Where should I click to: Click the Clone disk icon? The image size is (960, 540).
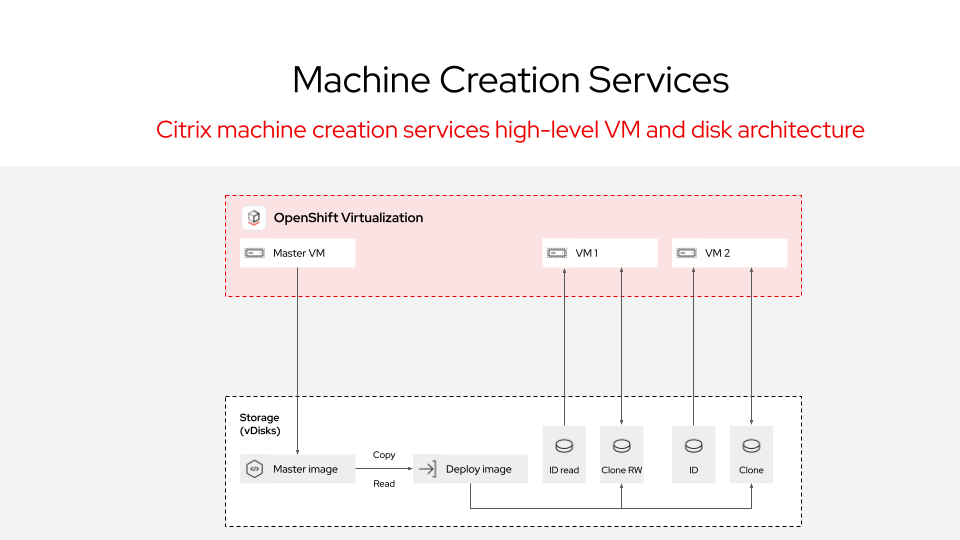pyautogui.click(x=751, y=446)
